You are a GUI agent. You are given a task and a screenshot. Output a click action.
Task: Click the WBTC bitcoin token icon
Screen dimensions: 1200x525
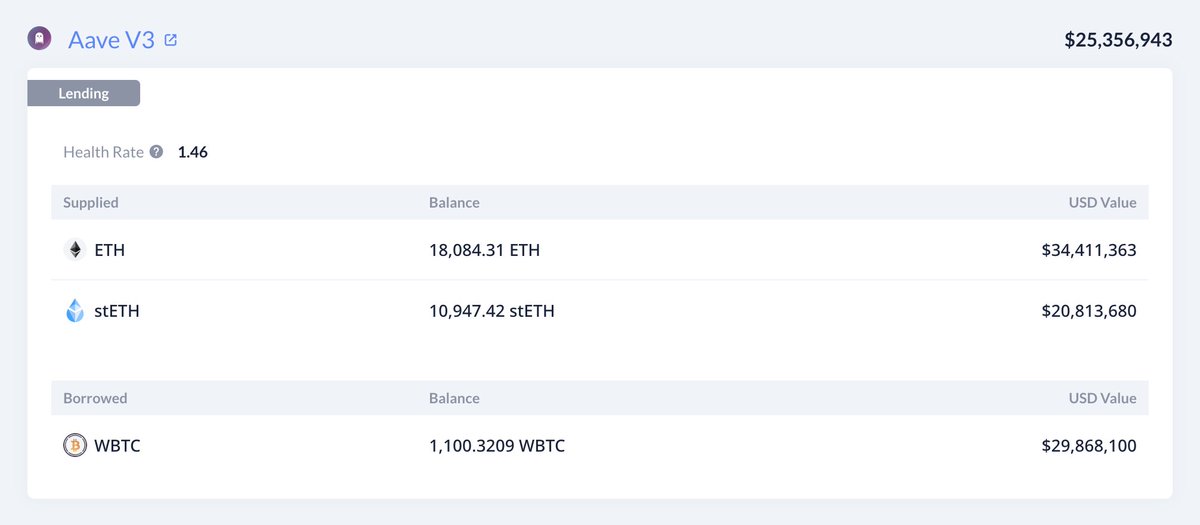[x=75, y=445]
